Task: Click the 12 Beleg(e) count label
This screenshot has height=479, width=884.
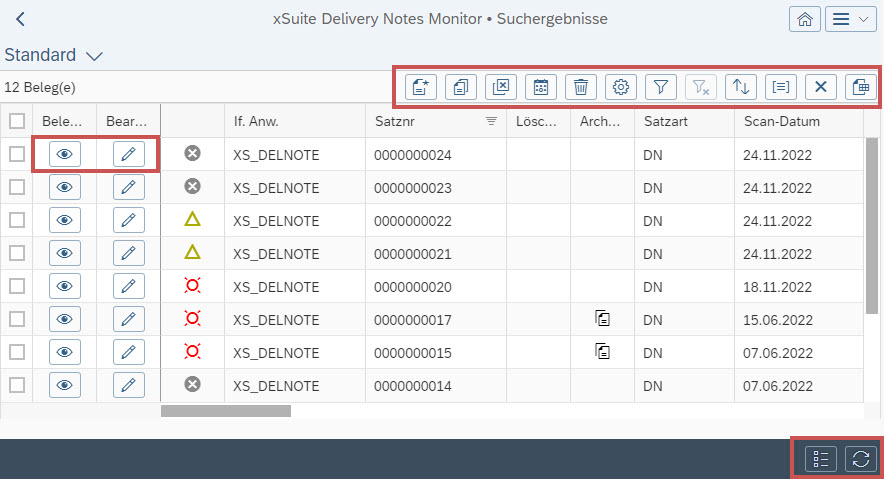Action: [39, 87]
